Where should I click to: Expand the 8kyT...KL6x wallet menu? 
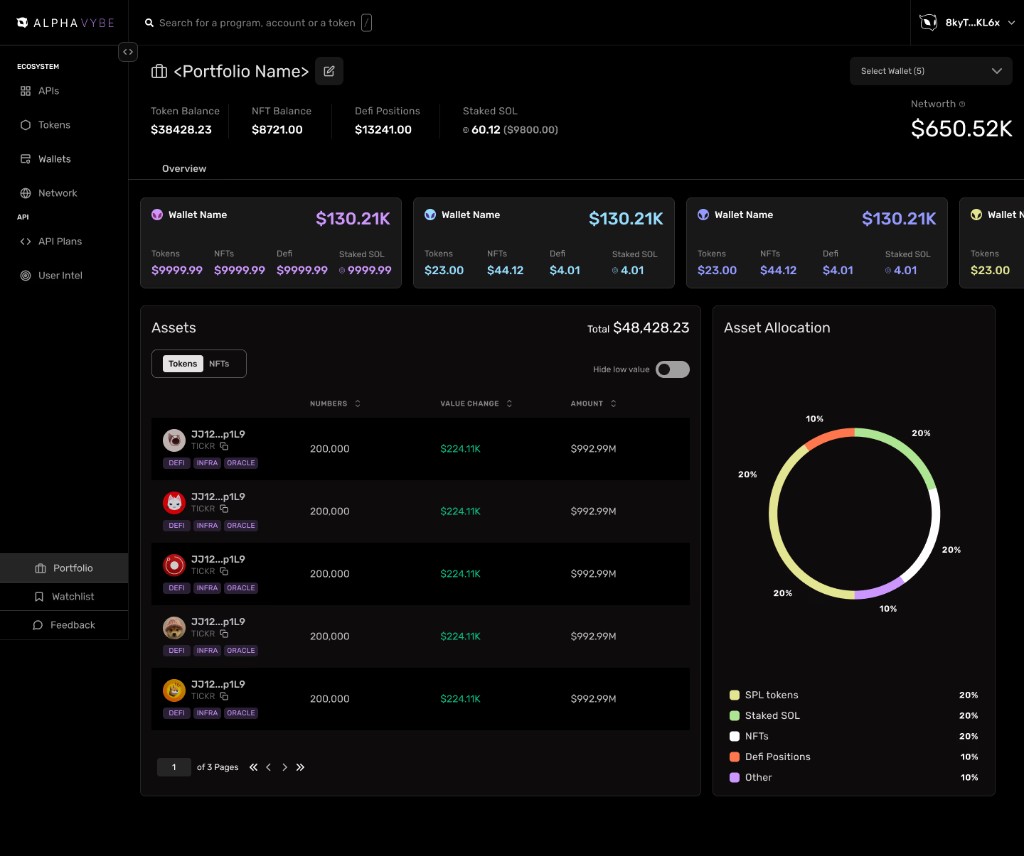(967, 22)
